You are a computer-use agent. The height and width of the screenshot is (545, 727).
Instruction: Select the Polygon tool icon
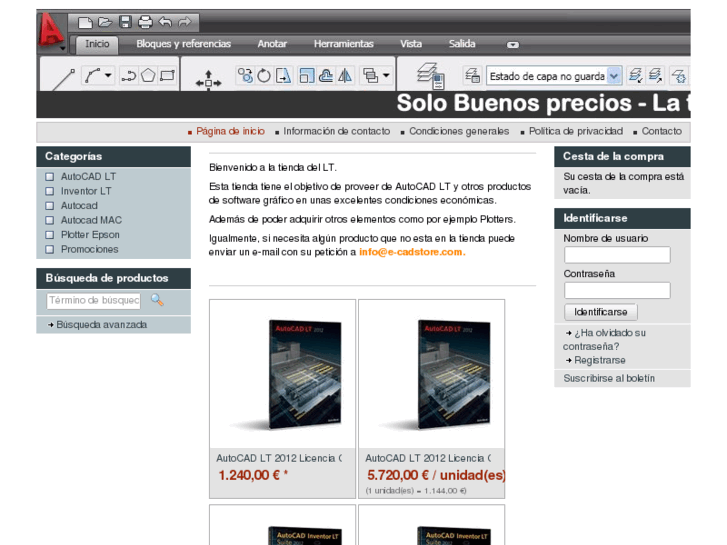(x=148, y=75)
